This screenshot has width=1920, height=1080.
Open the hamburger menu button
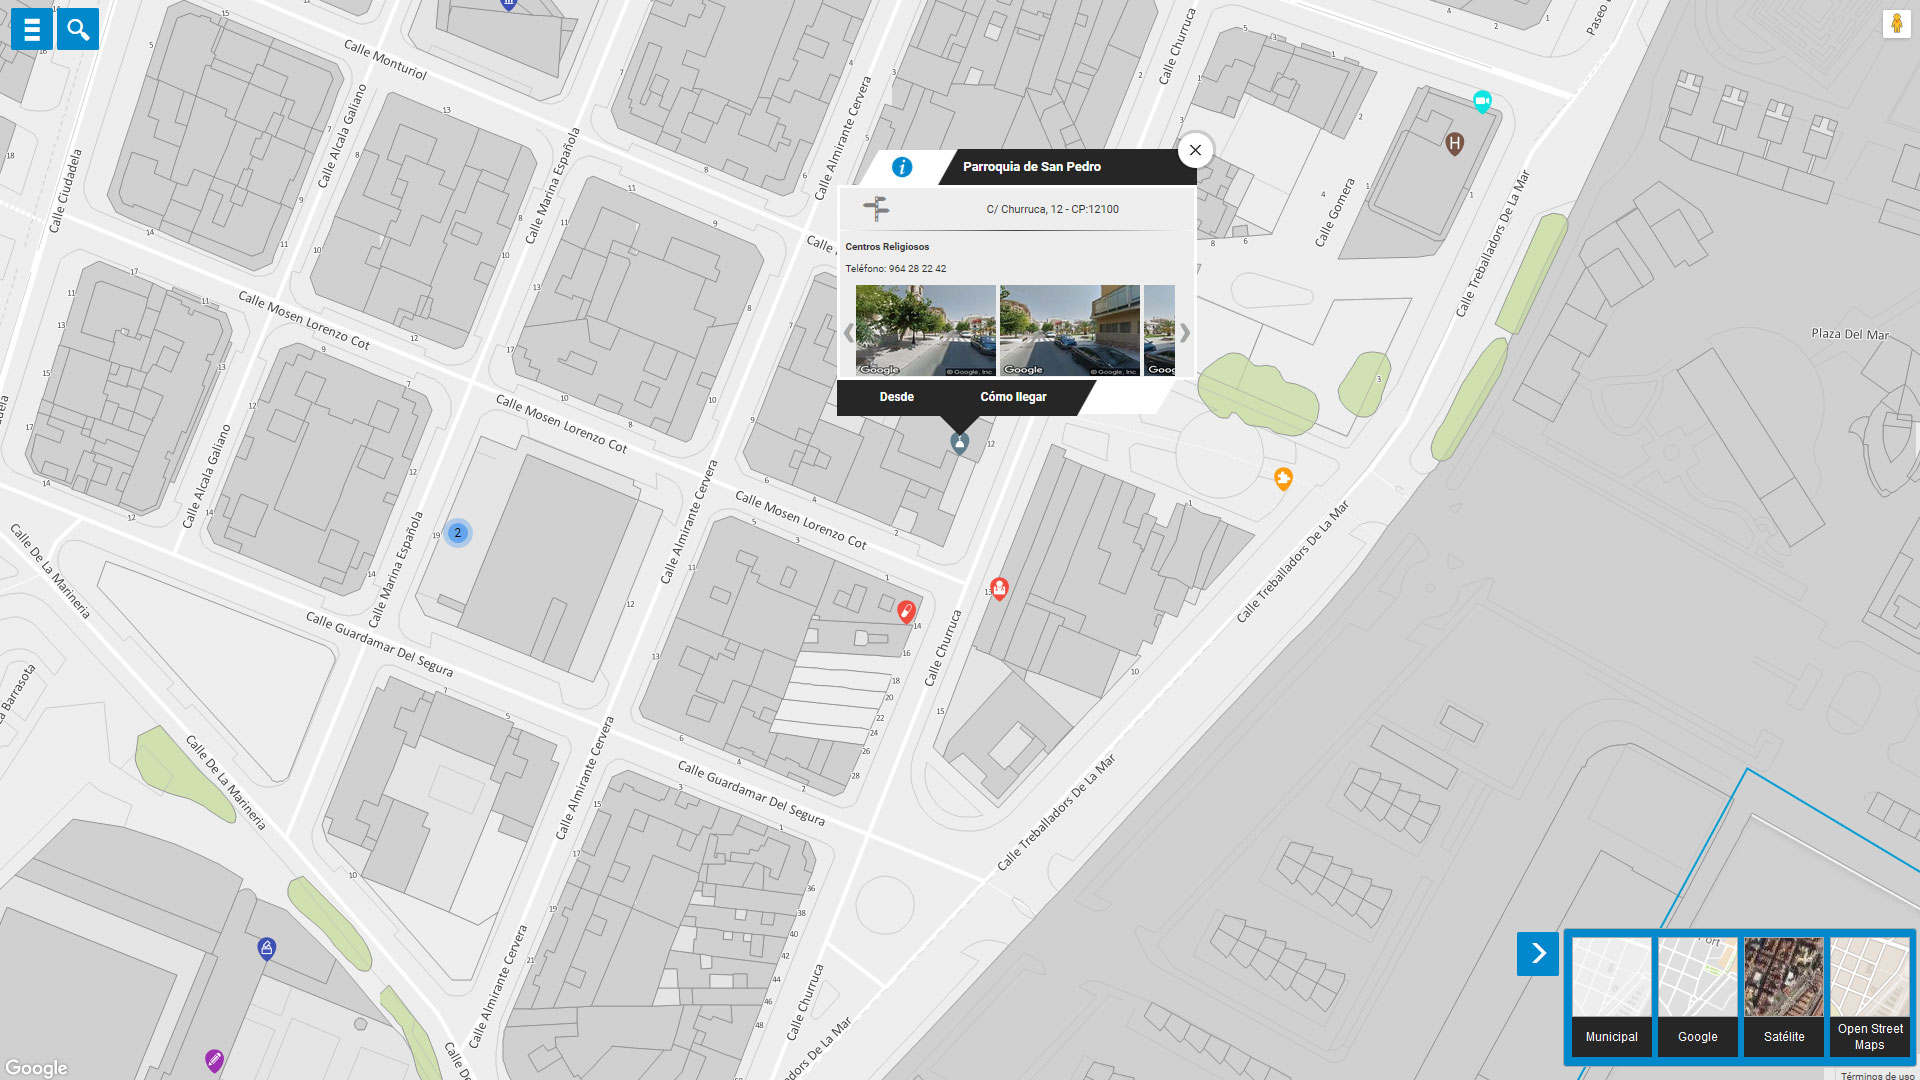32,29
